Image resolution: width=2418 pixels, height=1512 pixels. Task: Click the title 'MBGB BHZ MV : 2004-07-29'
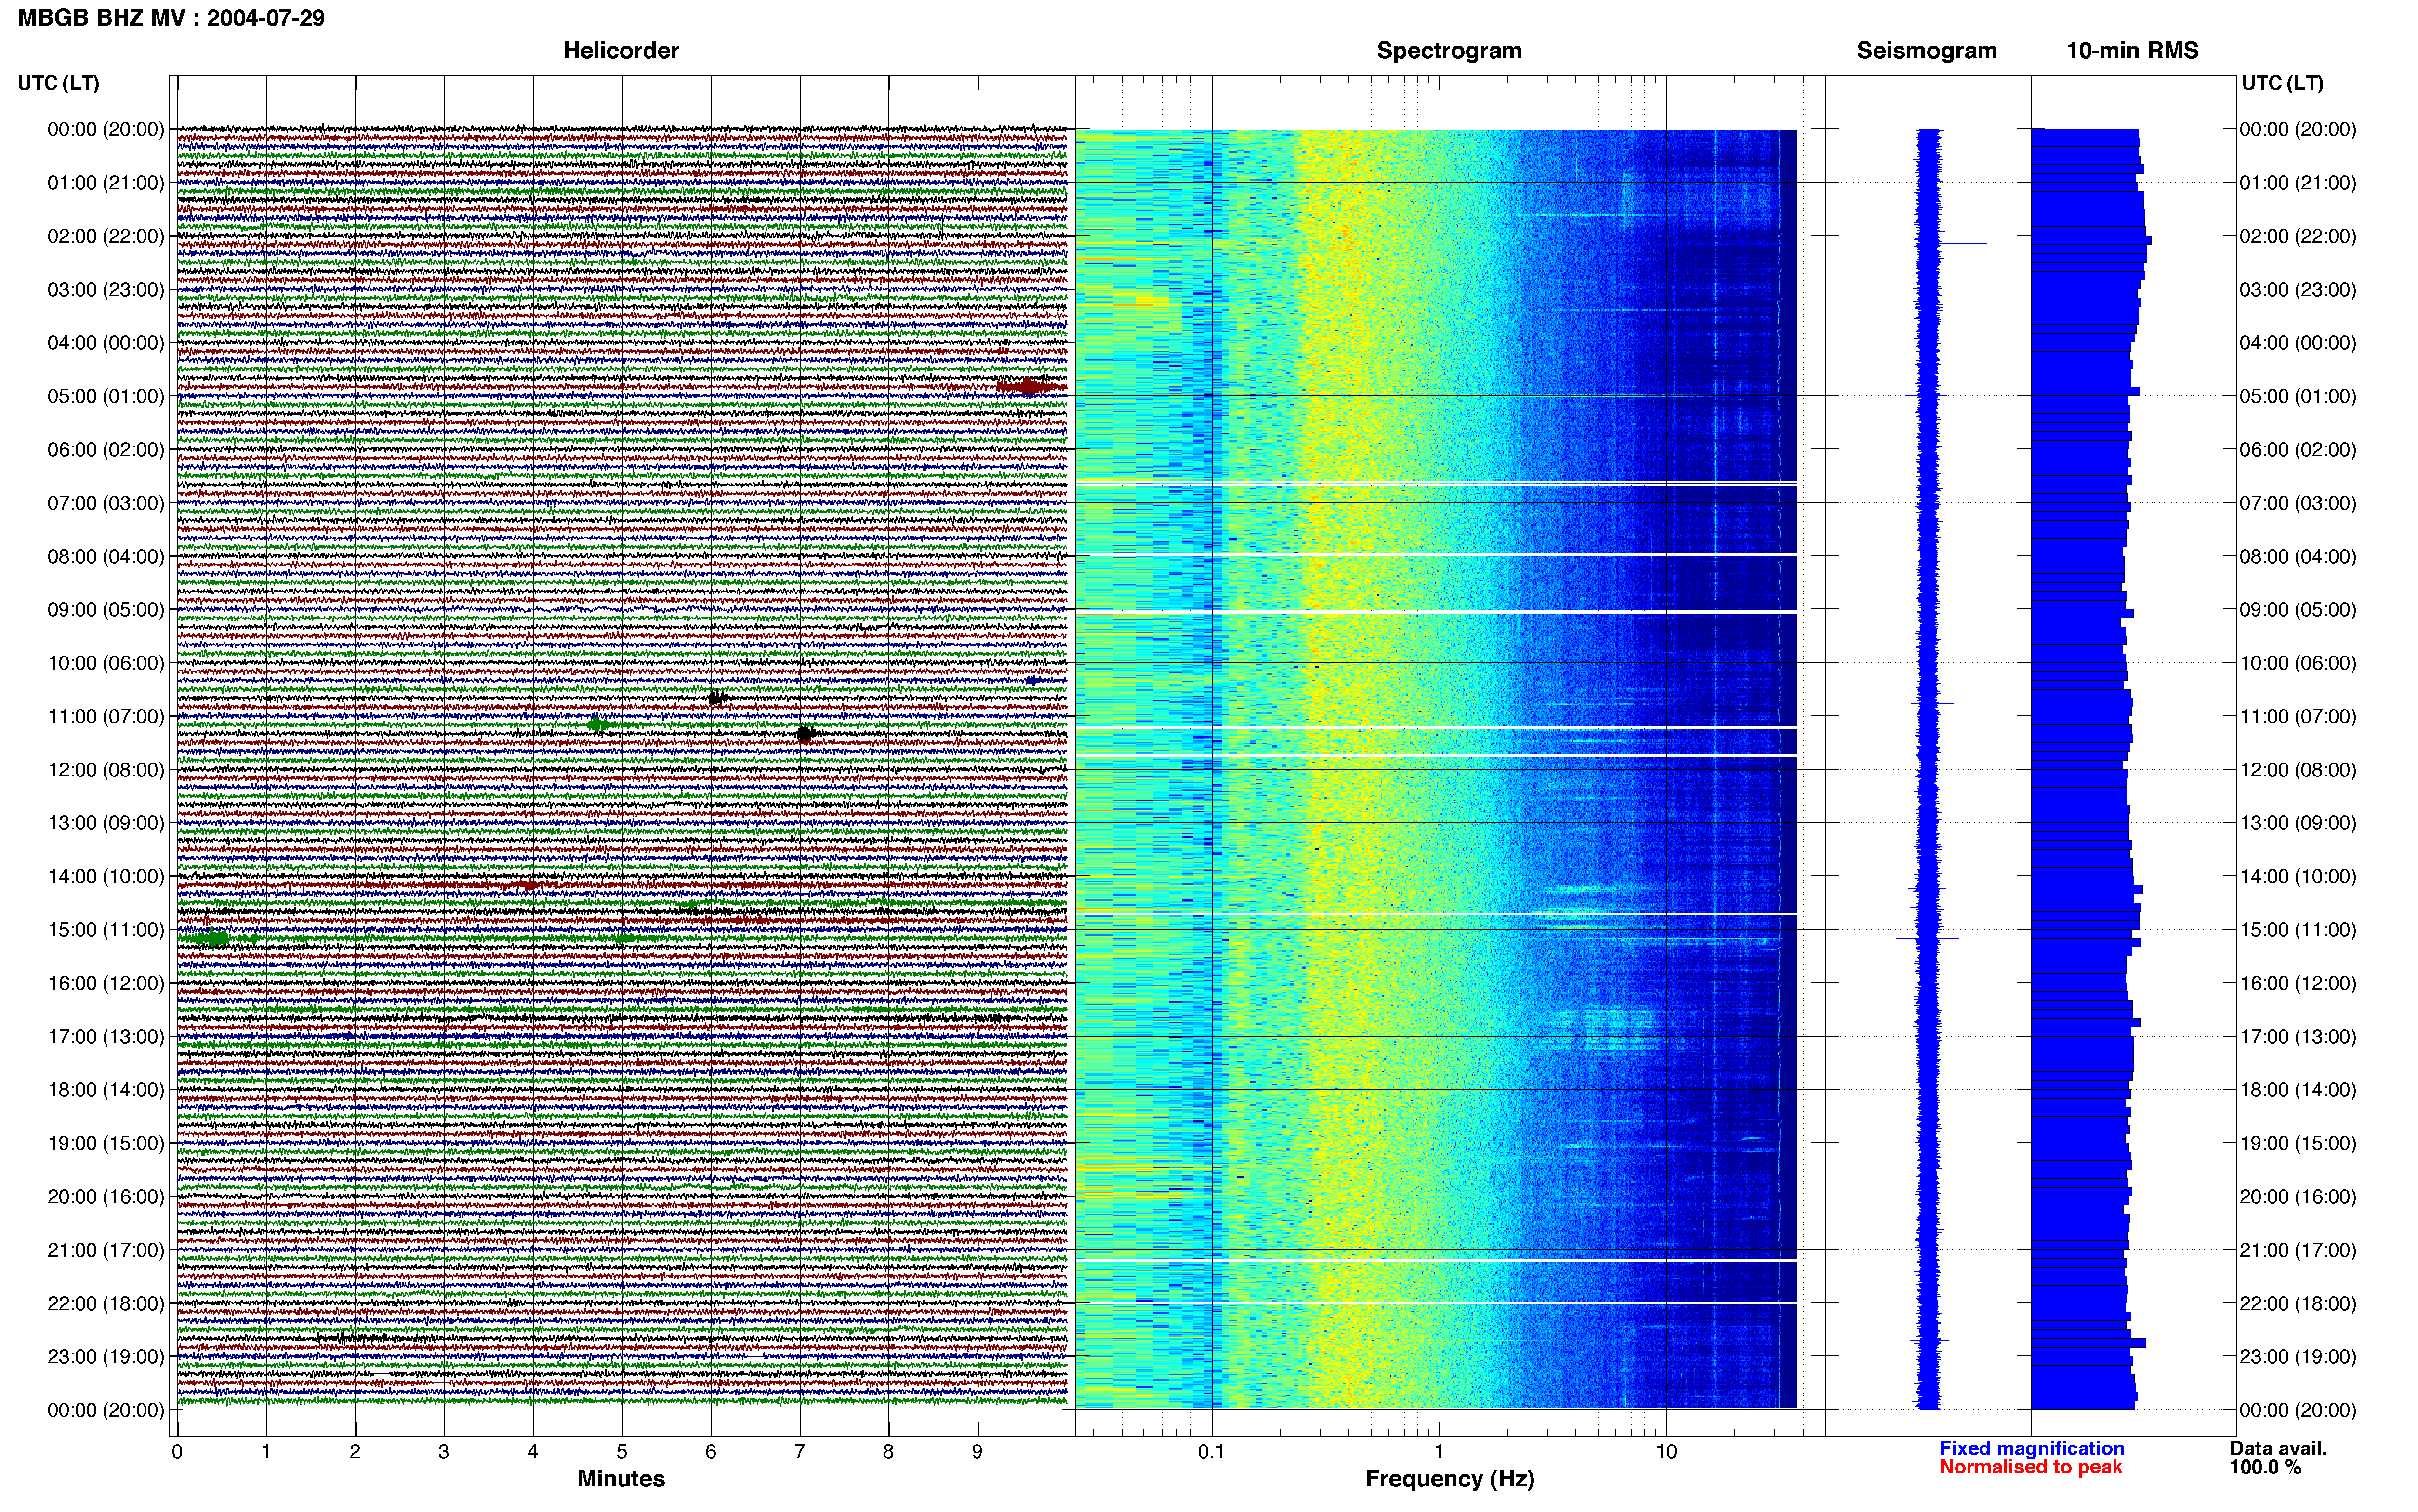coord(171,18)
